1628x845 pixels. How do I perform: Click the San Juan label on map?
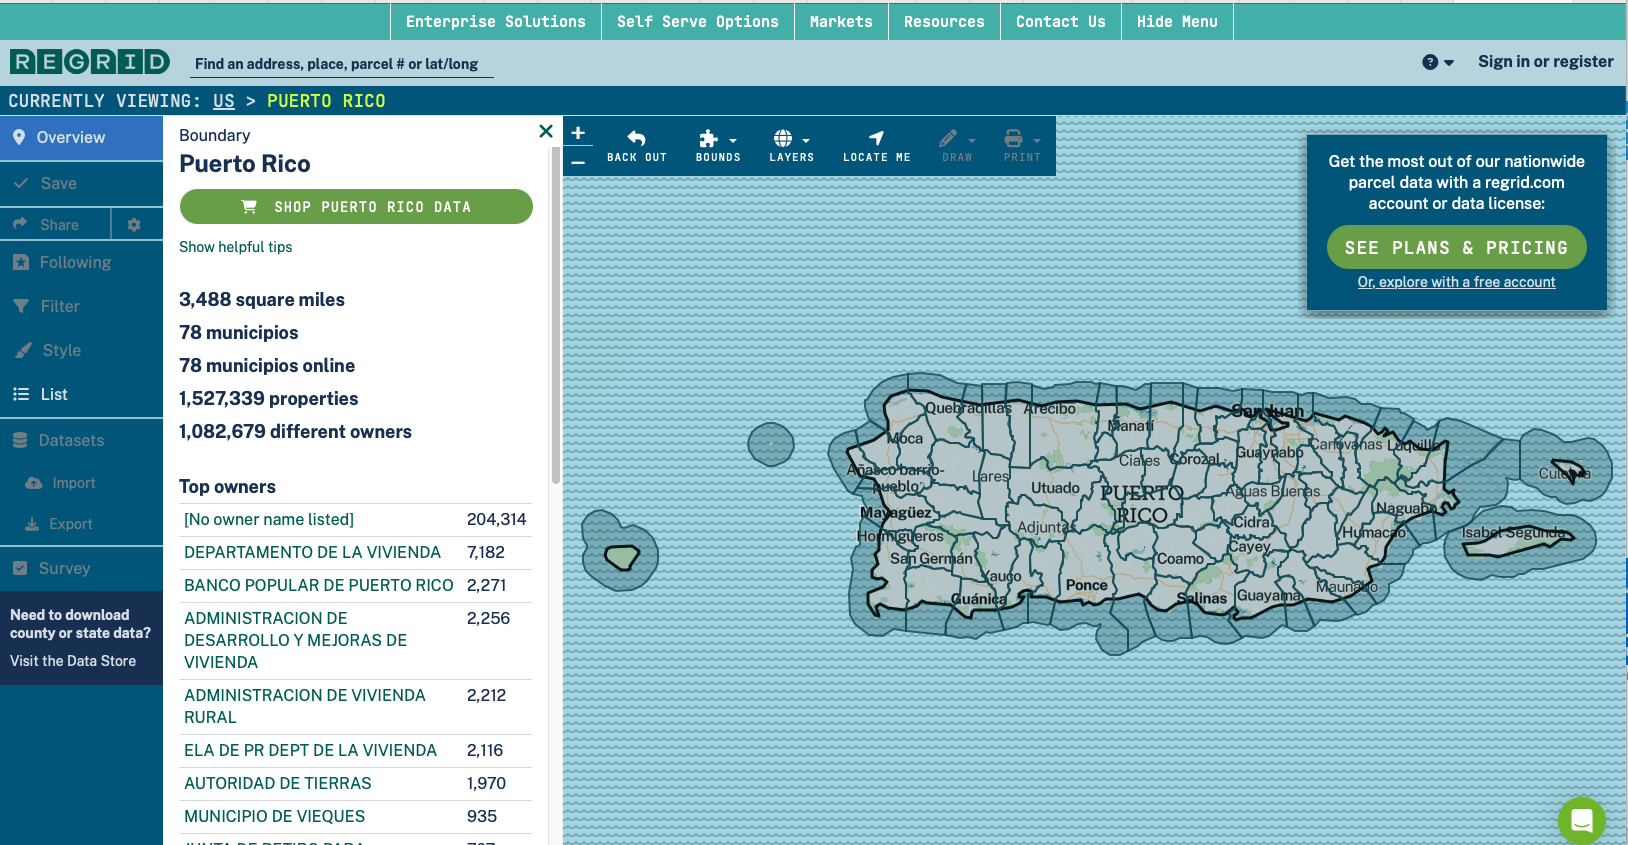point(1267,411)
